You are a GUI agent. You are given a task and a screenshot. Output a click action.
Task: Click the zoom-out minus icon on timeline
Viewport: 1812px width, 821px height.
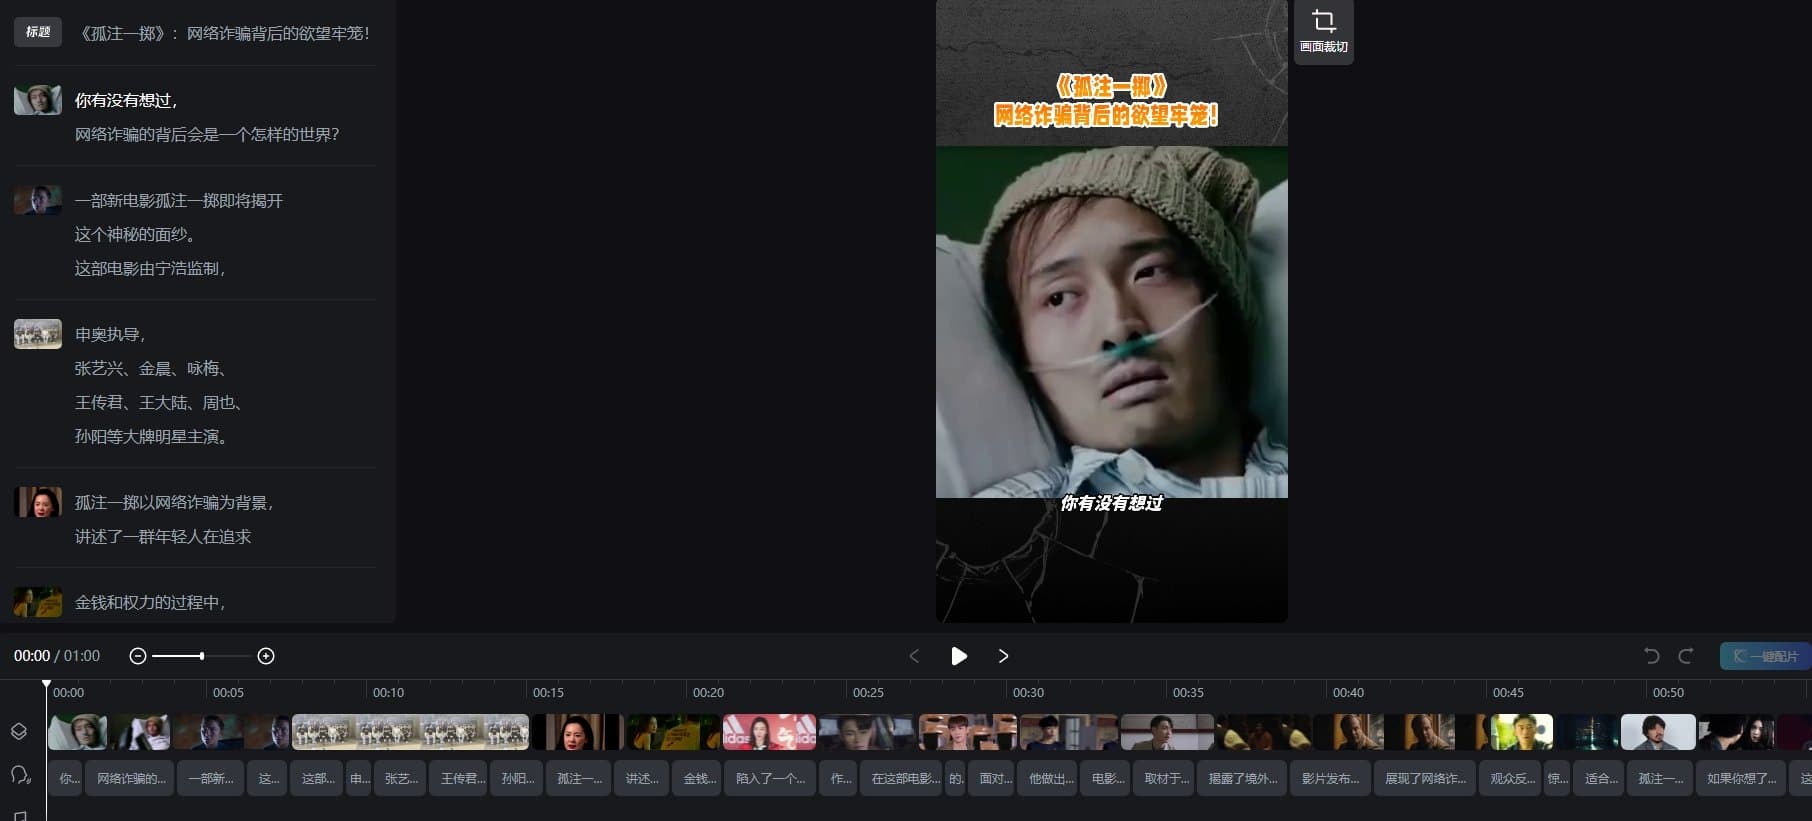tap(138, 656)
